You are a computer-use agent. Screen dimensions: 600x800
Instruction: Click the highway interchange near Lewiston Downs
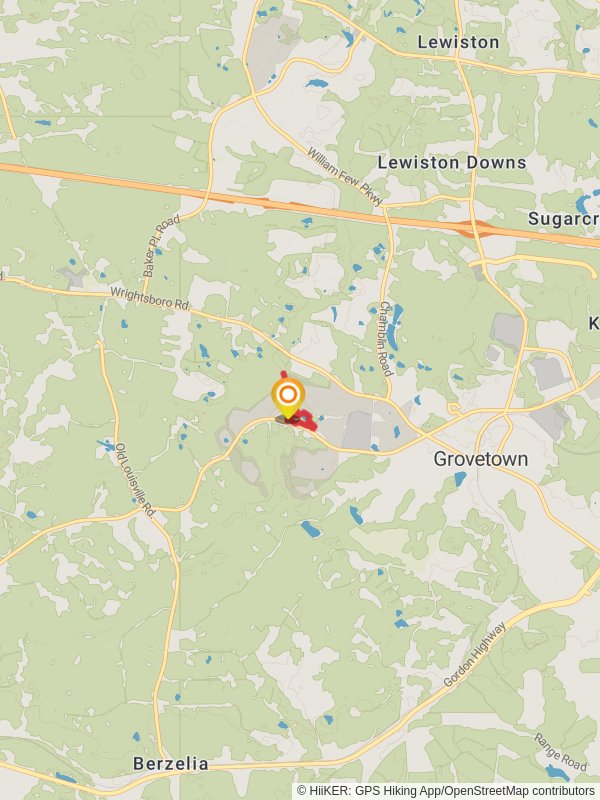tap(476, 229)
